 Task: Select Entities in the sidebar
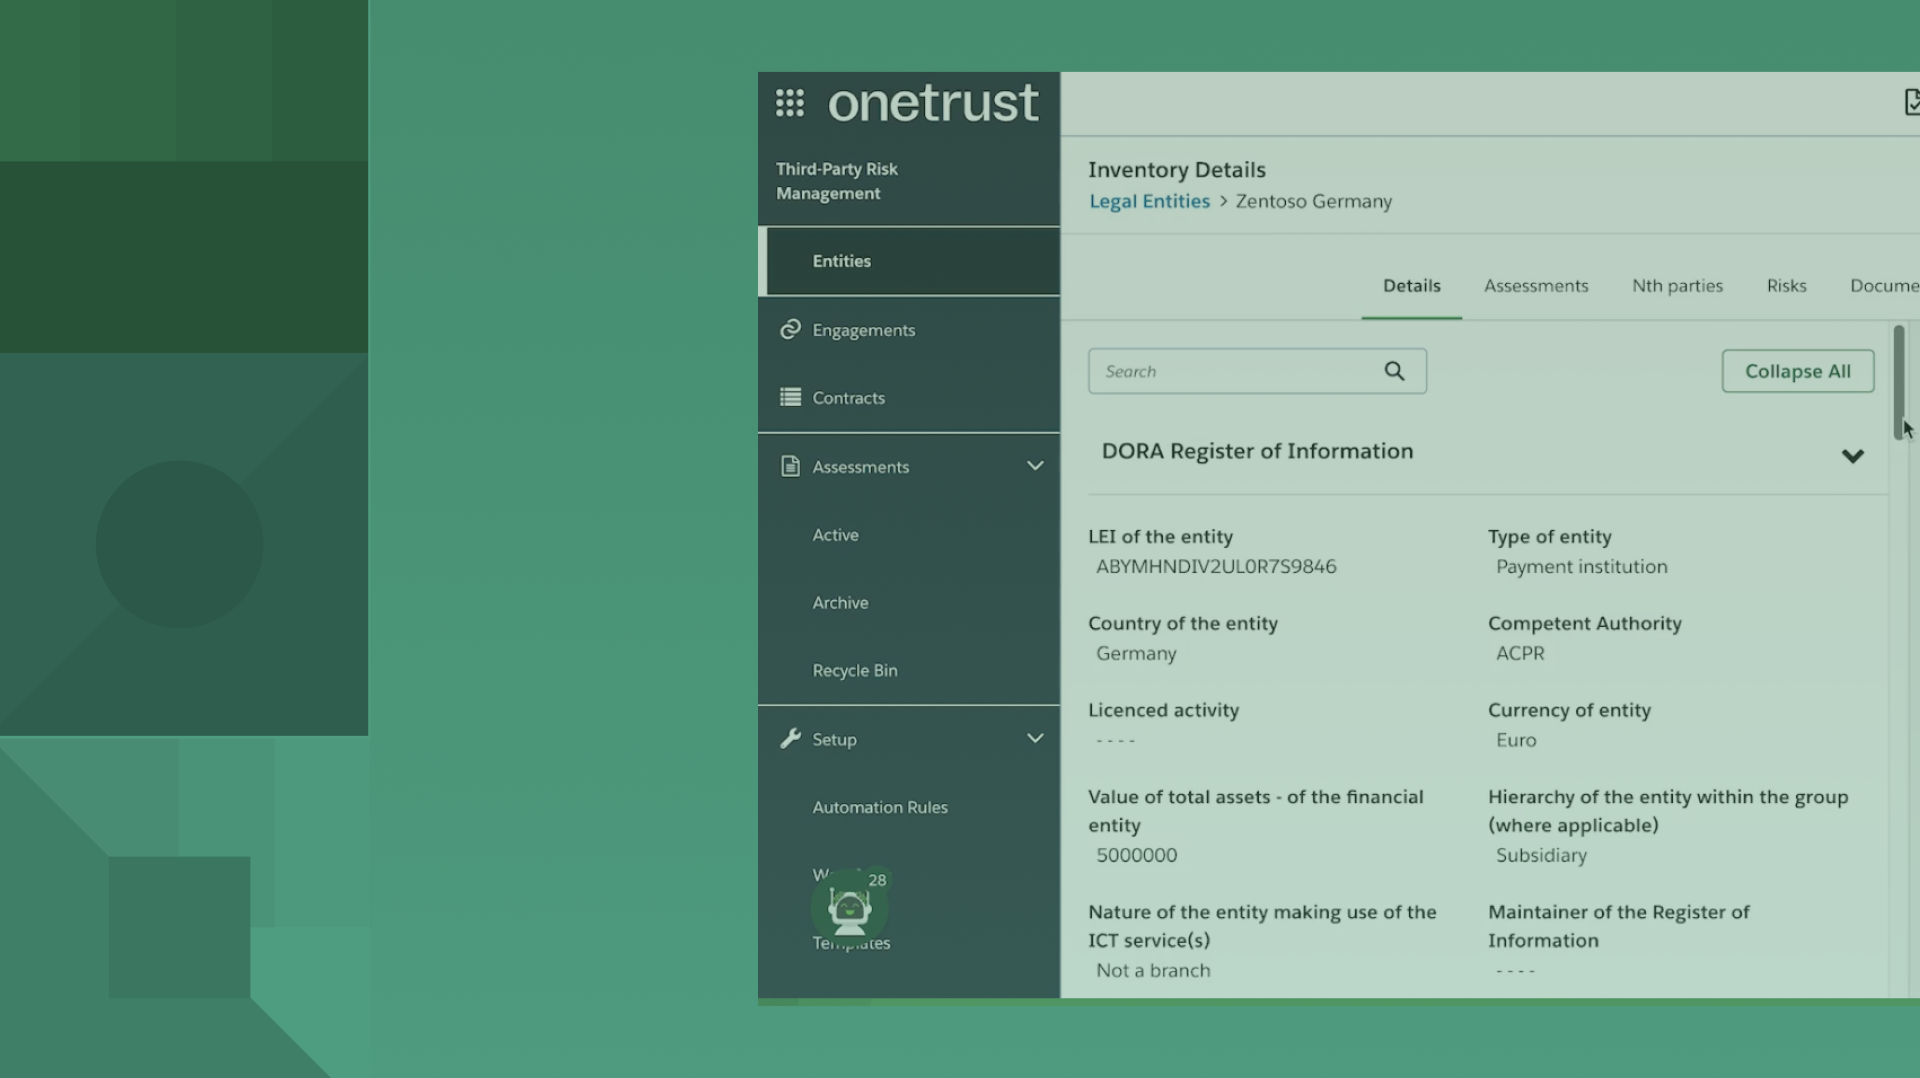pos(842,261)
